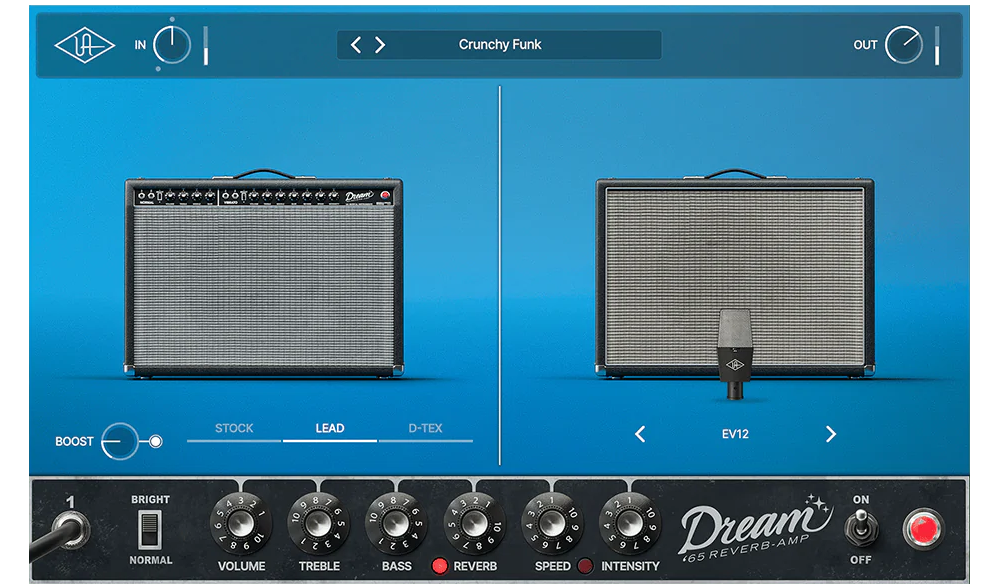Adjust the OUT output level knob
Screen dimensions: 998x588
tap(904, 45)
